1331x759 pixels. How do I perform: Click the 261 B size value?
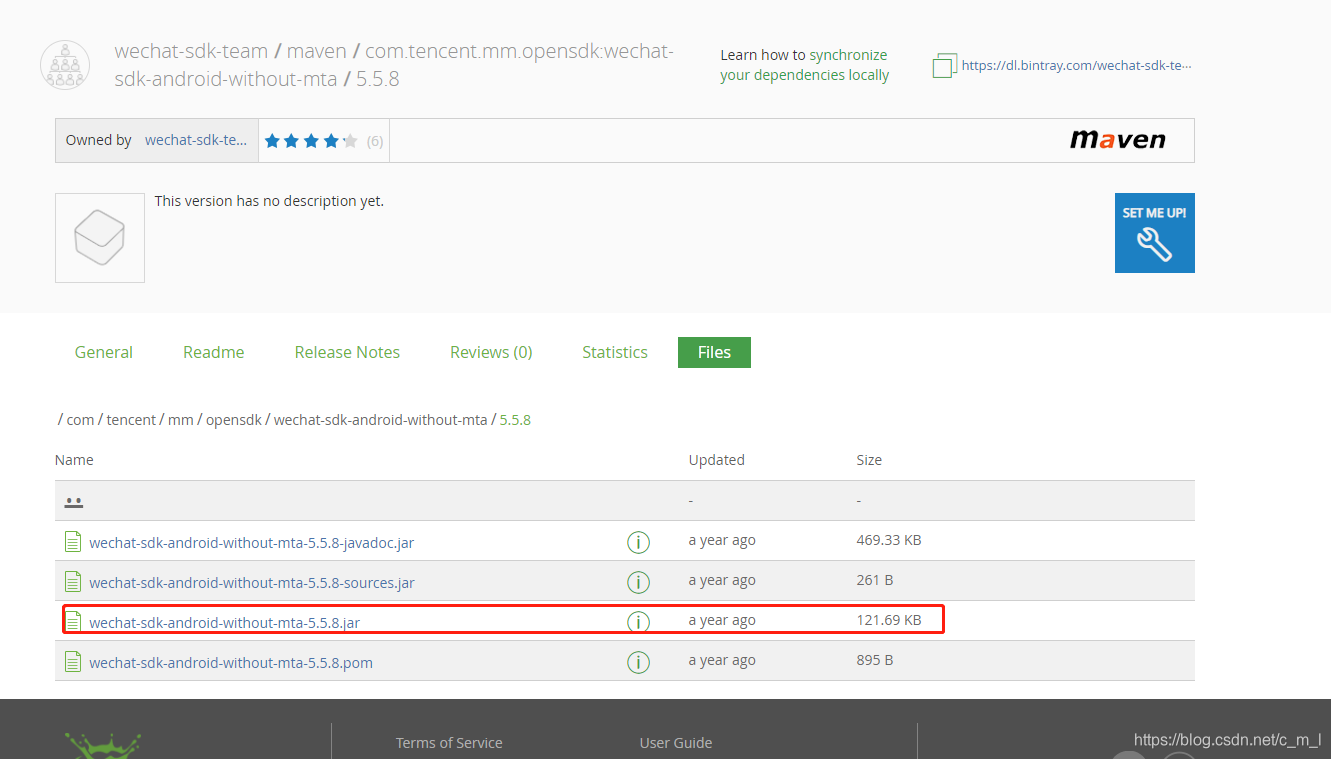(875, 580)
